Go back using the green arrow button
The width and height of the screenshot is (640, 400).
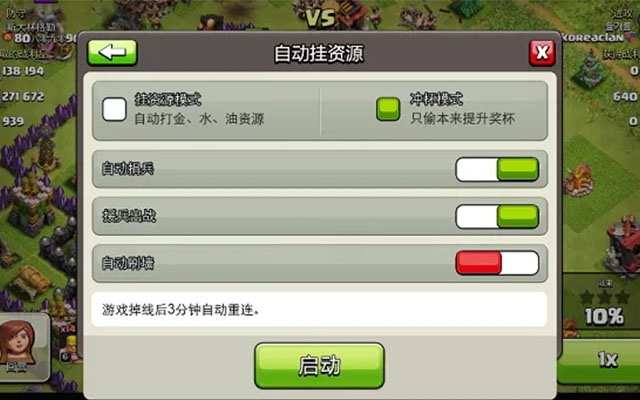point(112,53)
